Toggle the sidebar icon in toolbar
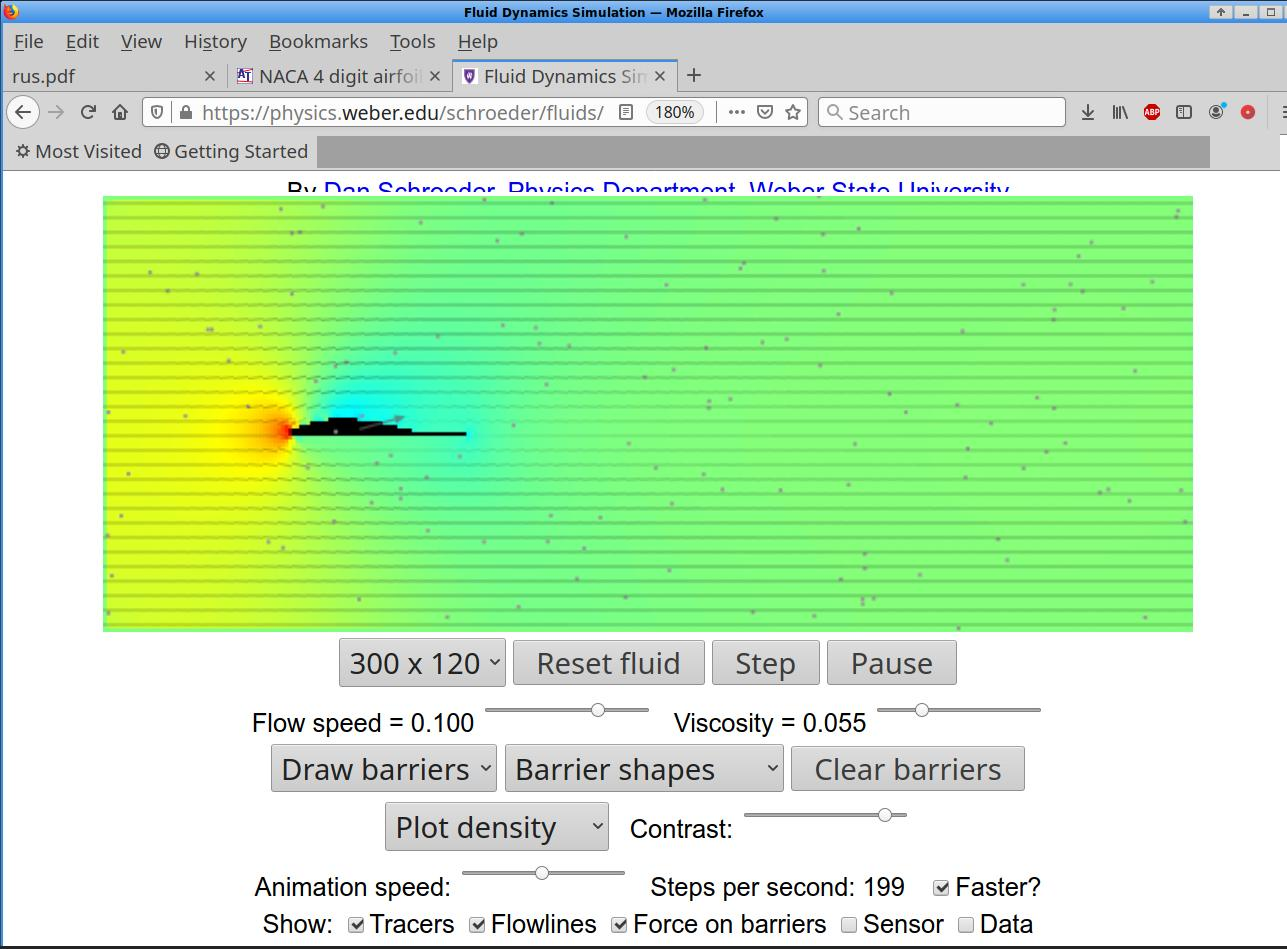This screenshot has width=1287, height=949. [1184, 112]
